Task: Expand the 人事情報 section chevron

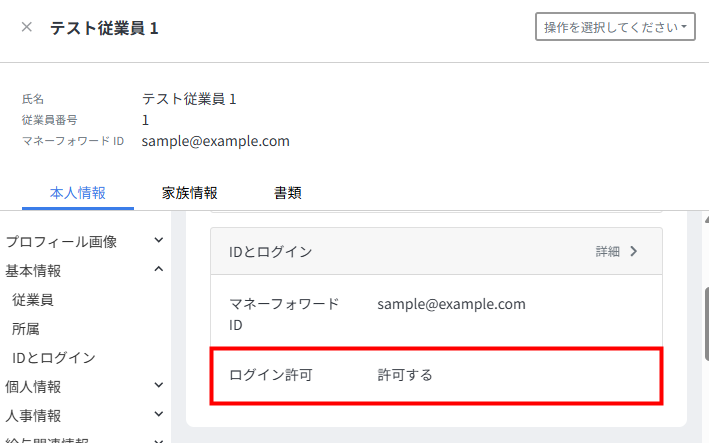Action: (x=159, y=414)
